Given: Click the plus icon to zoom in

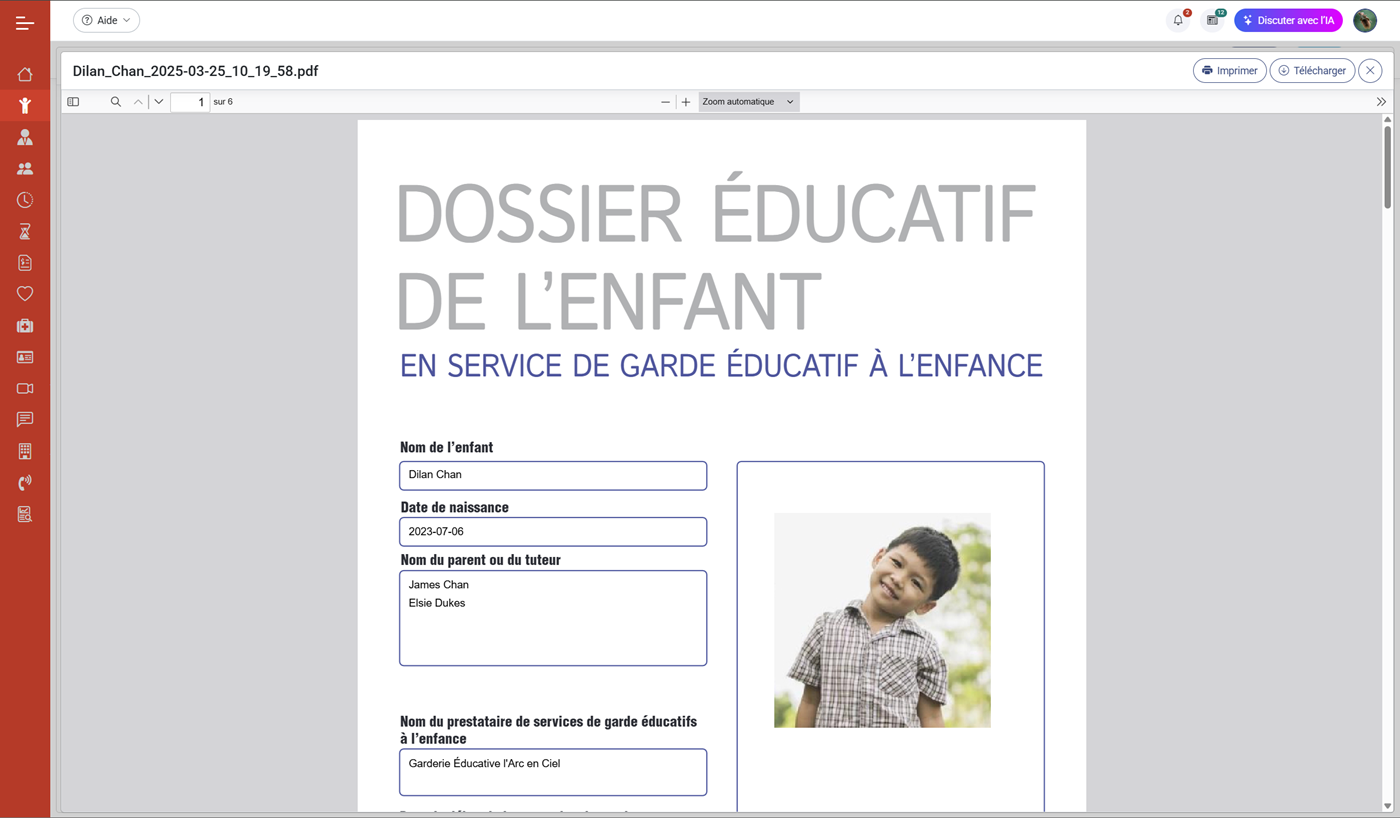Looking at the screenshot, I should 685,101.
